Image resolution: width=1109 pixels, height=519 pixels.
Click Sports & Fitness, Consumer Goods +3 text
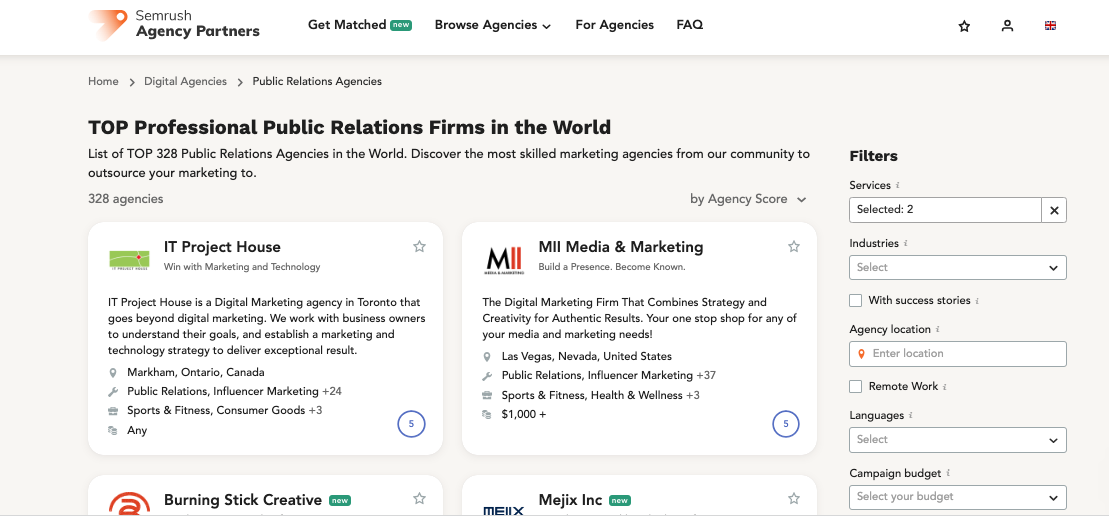225,410
